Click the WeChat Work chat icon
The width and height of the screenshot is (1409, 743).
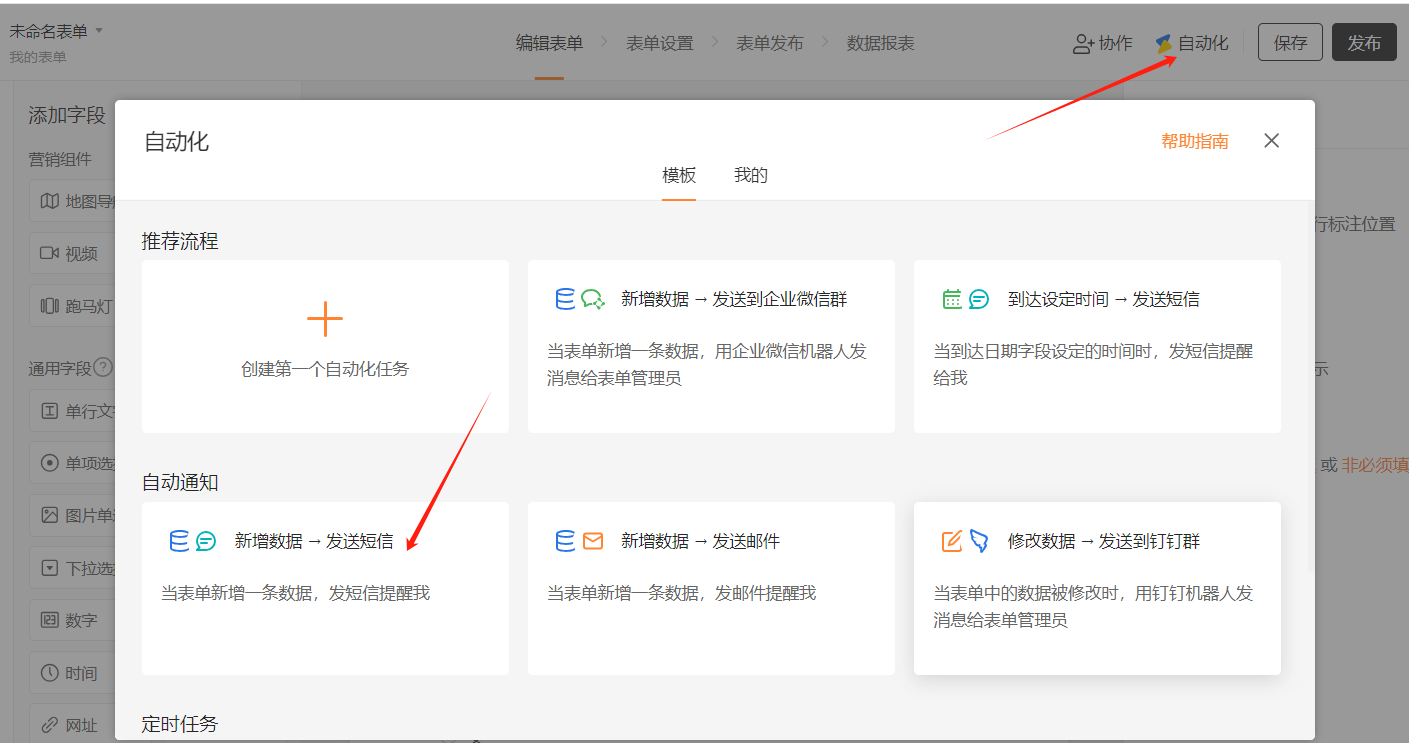click(x=593, y=299)
